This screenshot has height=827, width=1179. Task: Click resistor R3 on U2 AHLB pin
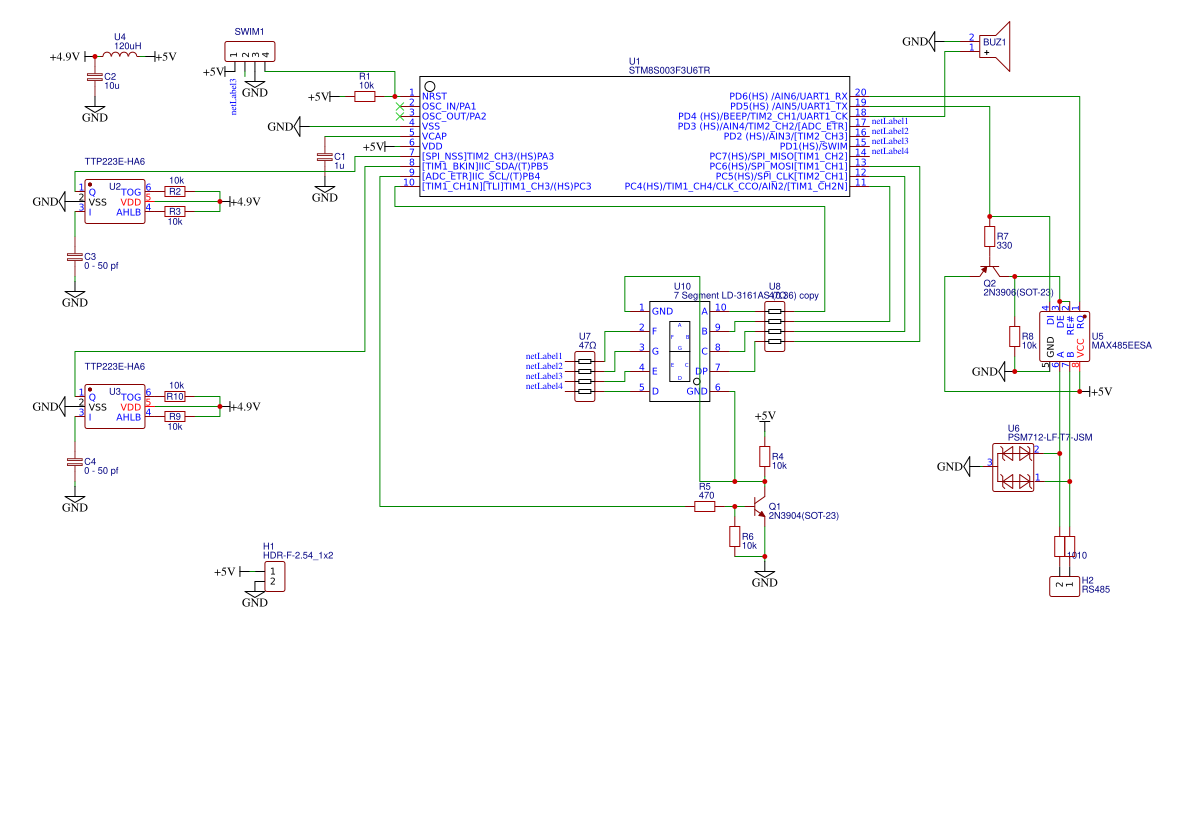click(x=174, y=211)
